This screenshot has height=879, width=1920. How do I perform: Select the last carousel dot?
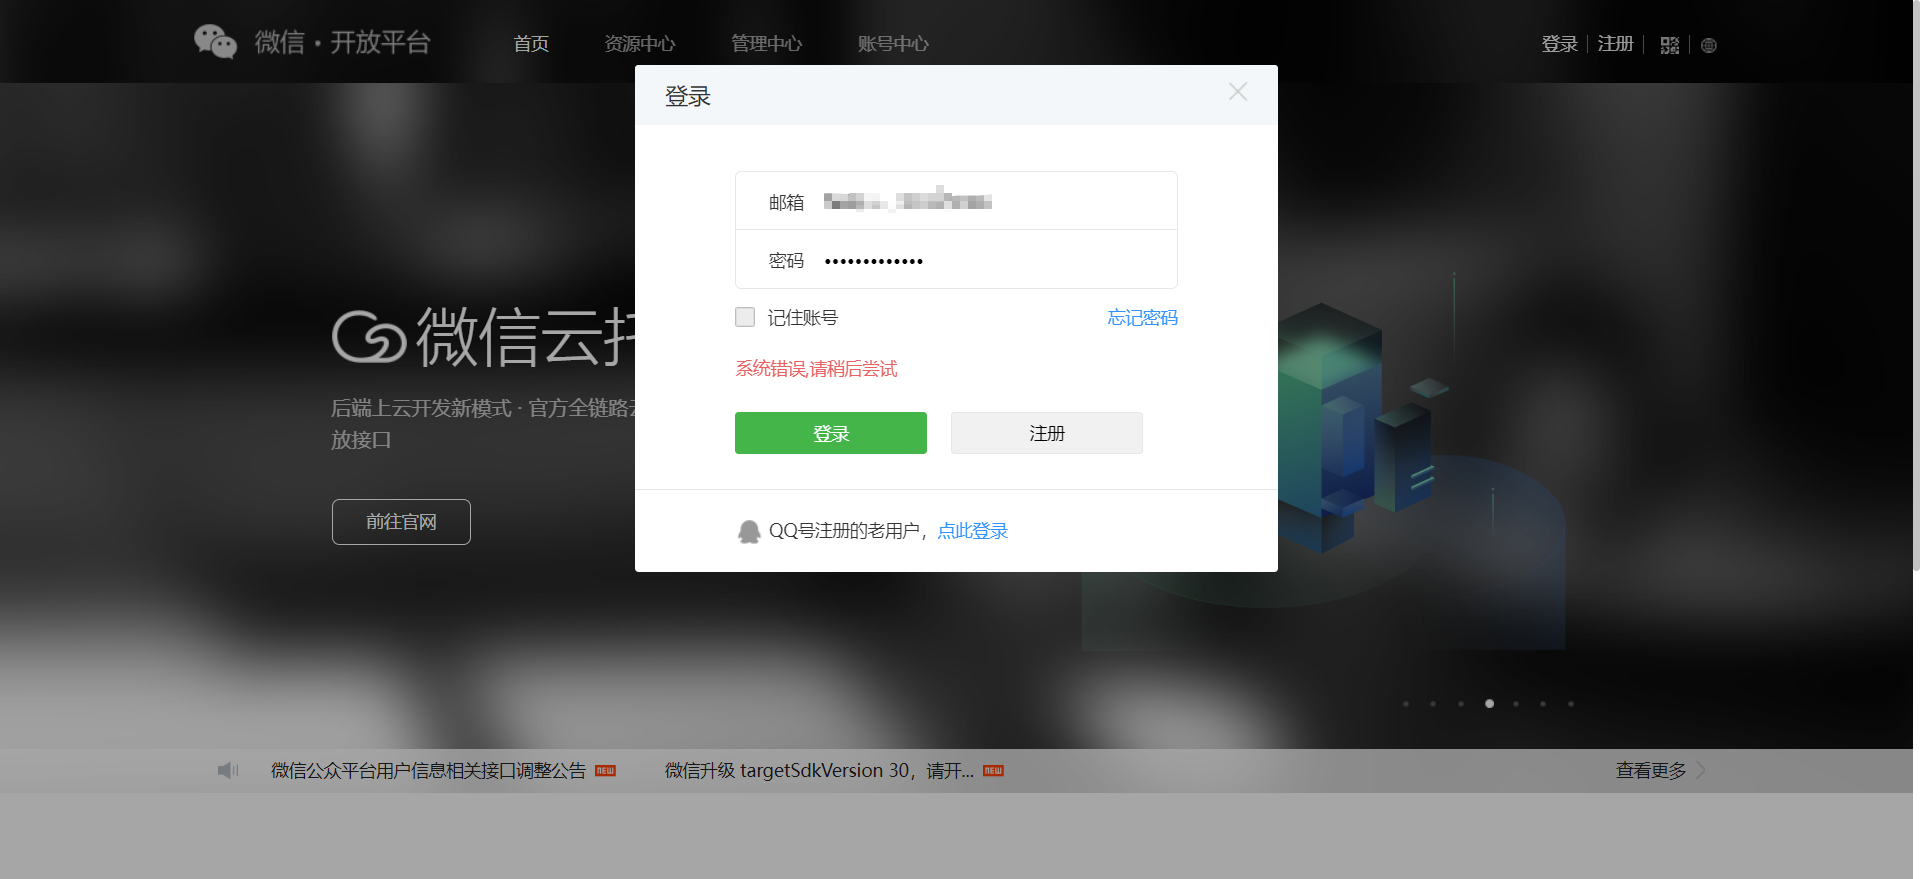[1571, 704]
